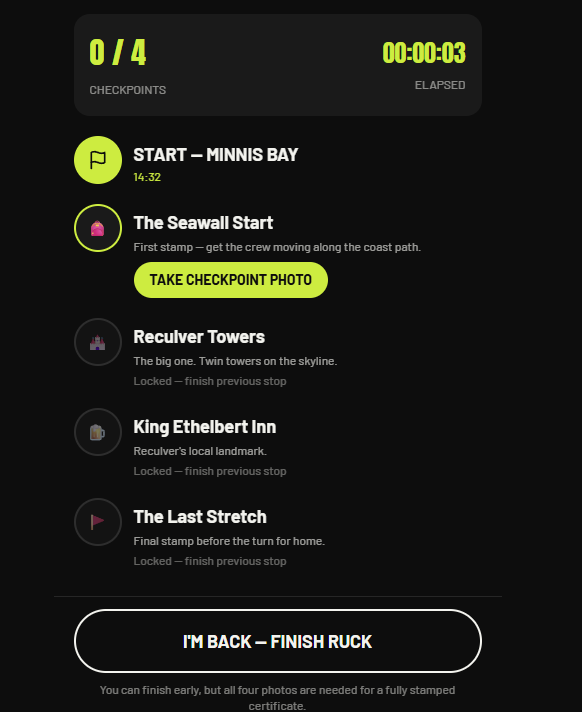This screenshot has width=582, height=712.
Task: Click the elapsed timer readout
Action: [x=424, y=53]
